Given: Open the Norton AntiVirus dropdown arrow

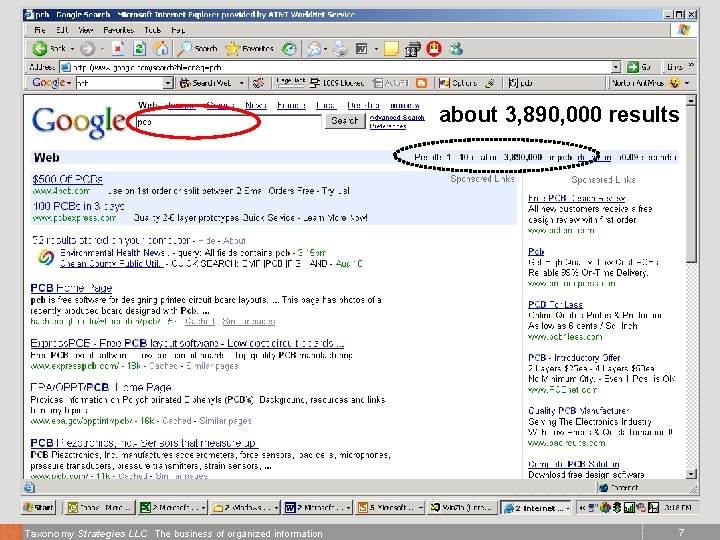Looking at the screenshot, I should 687,83.
